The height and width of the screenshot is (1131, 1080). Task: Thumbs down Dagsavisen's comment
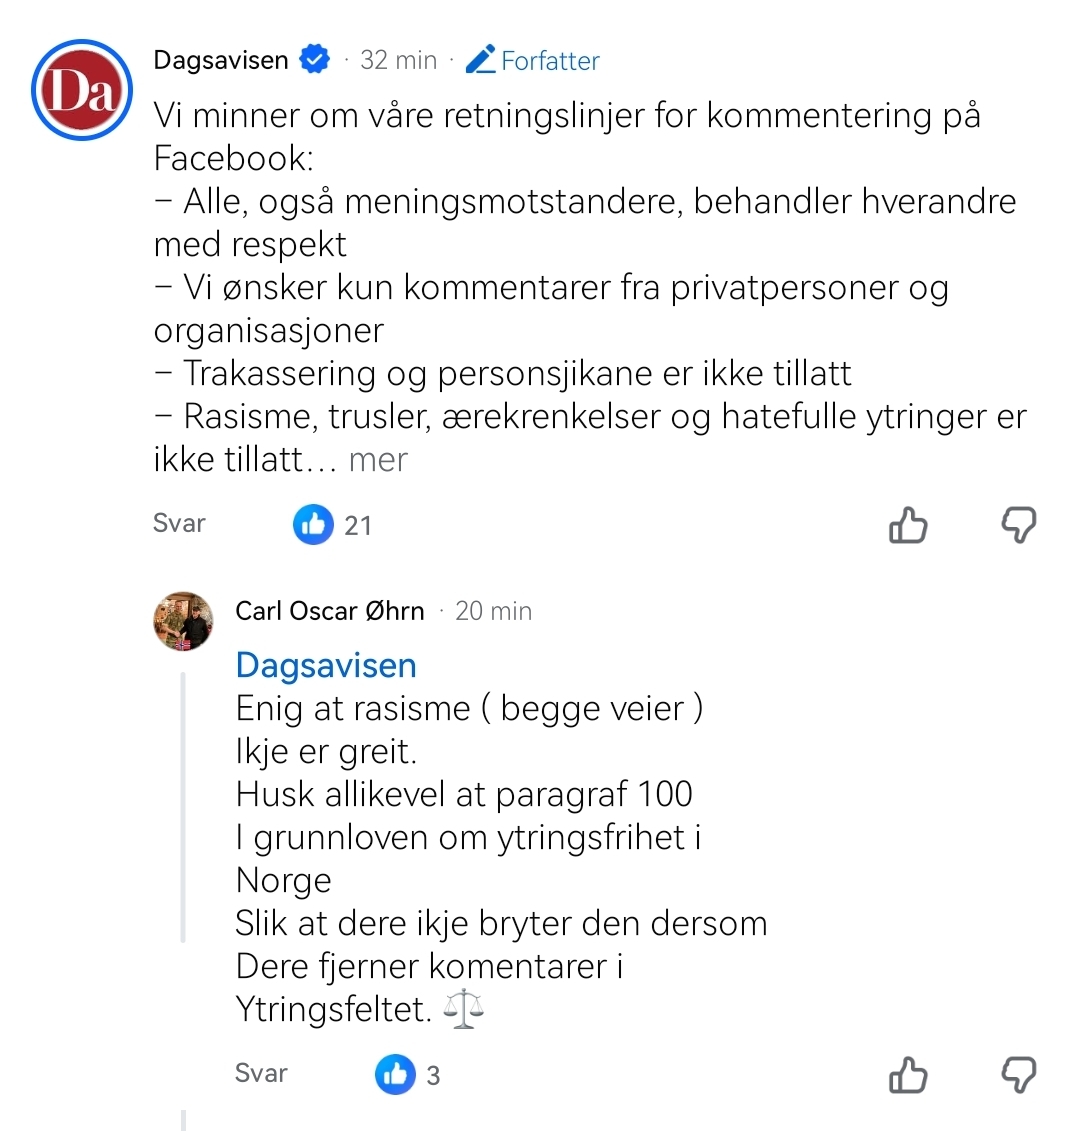(1019, 525)
